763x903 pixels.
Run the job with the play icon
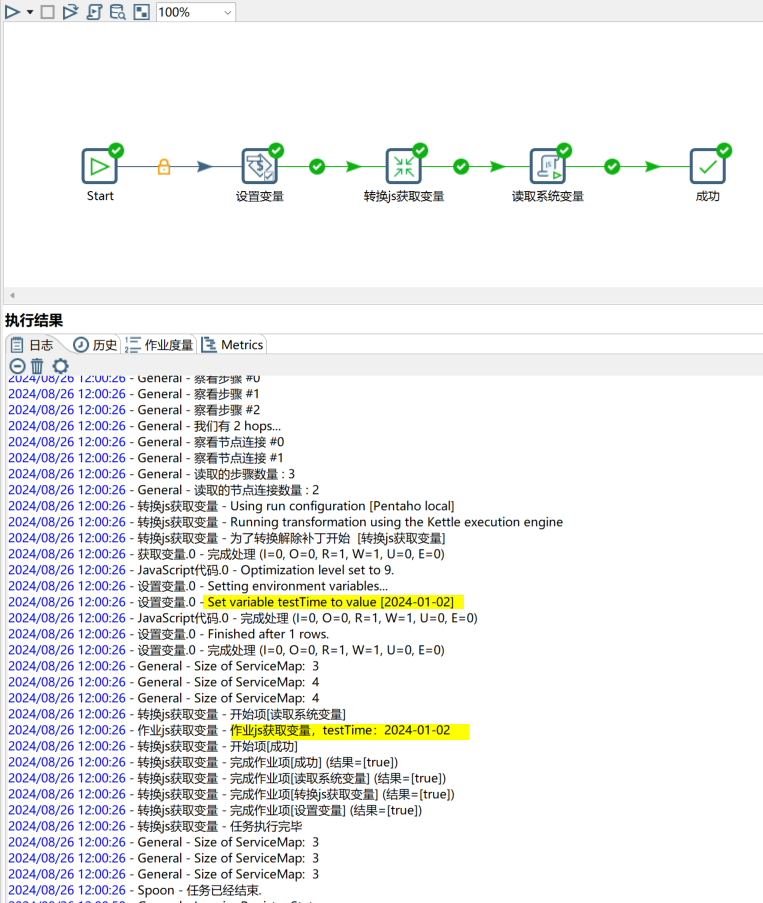click(x=12, y=12)
